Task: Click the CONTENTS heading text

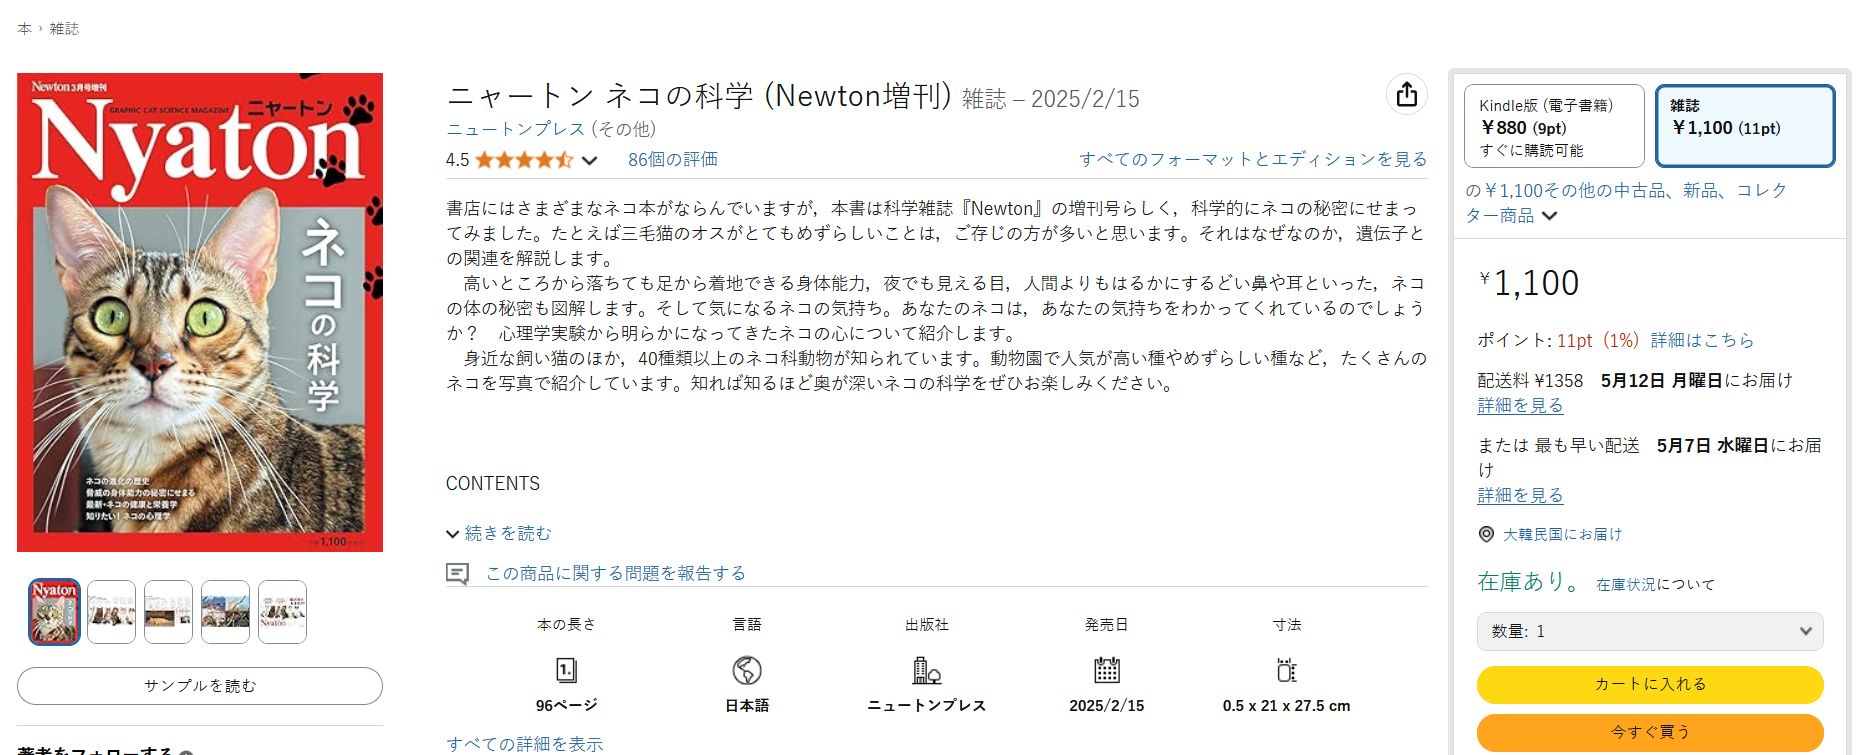Action: point(493,483)
